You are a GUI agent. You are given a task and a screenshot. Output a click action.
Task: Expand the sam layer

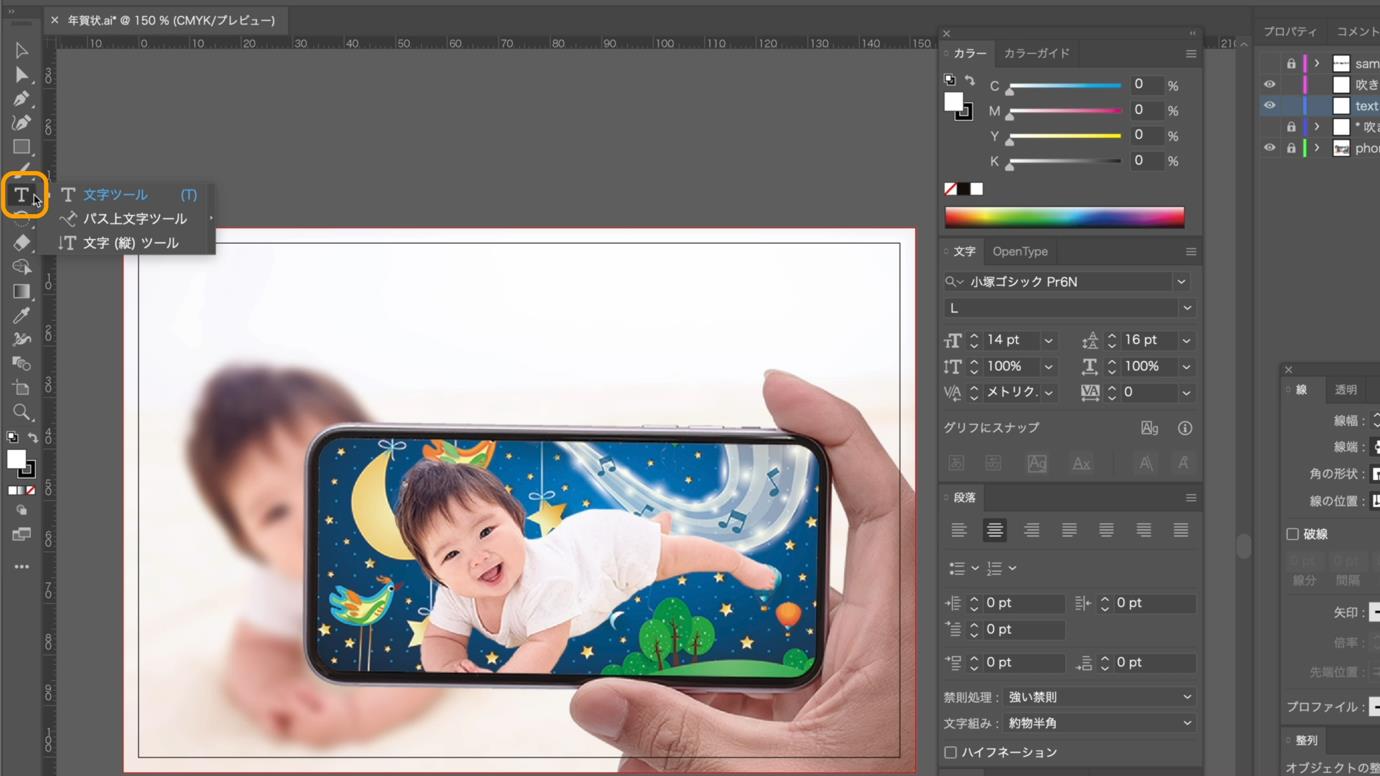pos(1317,64)
